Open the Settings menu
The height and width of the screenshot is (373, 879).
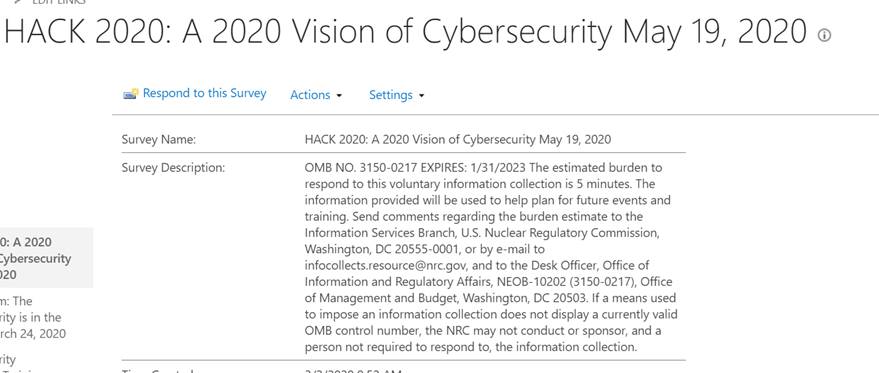391,95
